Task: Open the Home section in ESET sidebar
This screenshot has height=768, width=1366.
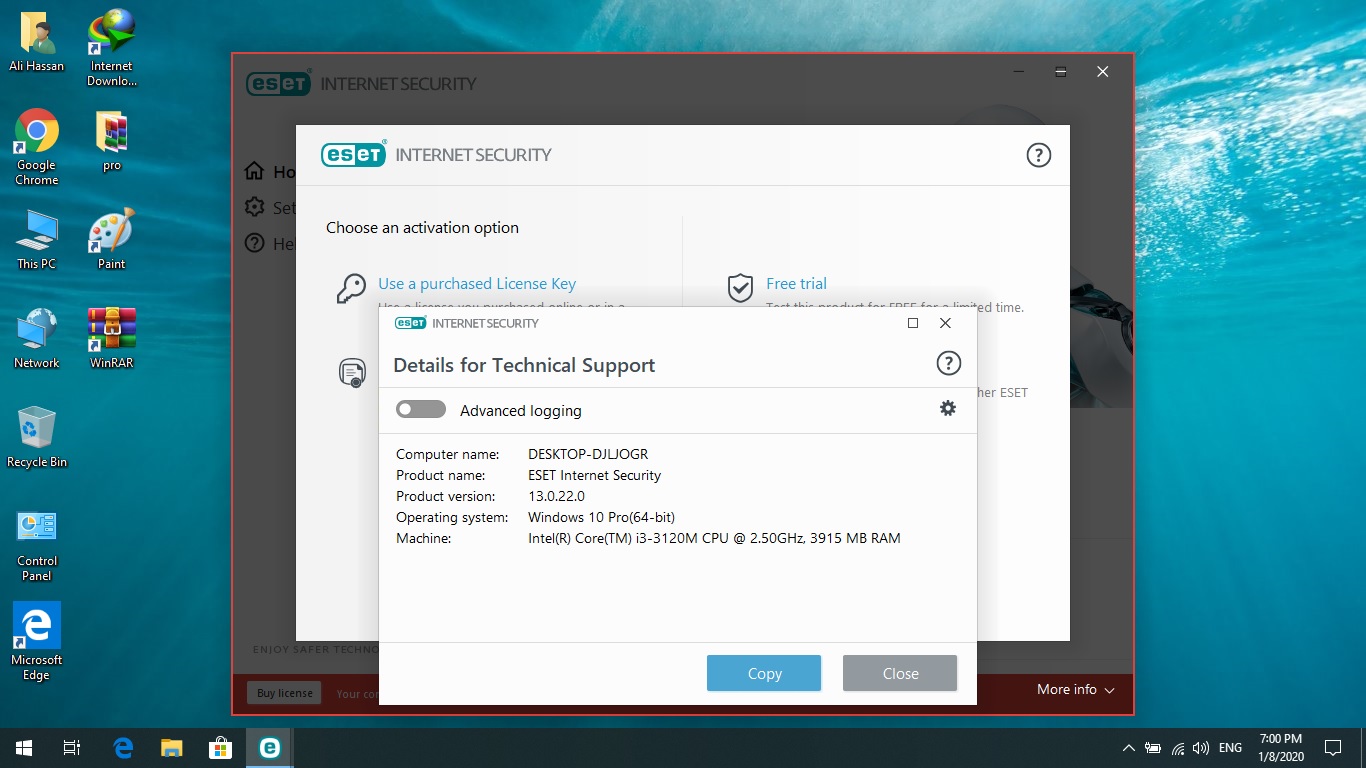Action: (271, 172)
